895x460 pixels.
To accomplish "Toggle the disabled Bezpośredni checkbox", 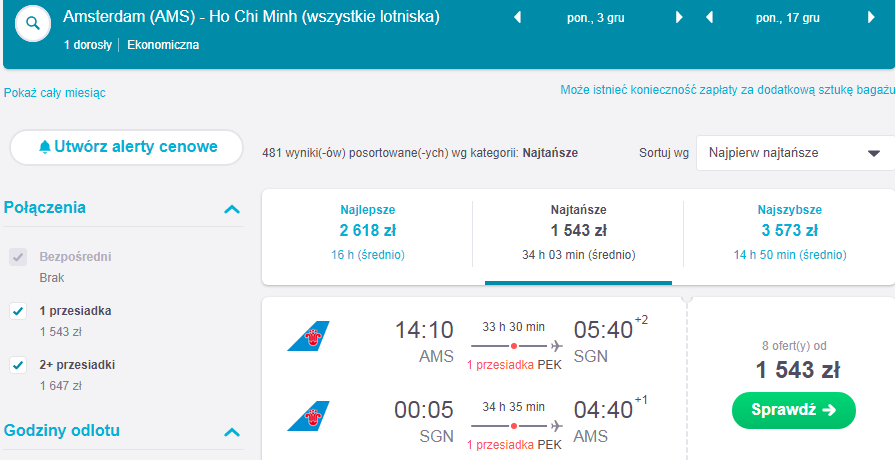I will pyautogui.click(x=18, y=257).
